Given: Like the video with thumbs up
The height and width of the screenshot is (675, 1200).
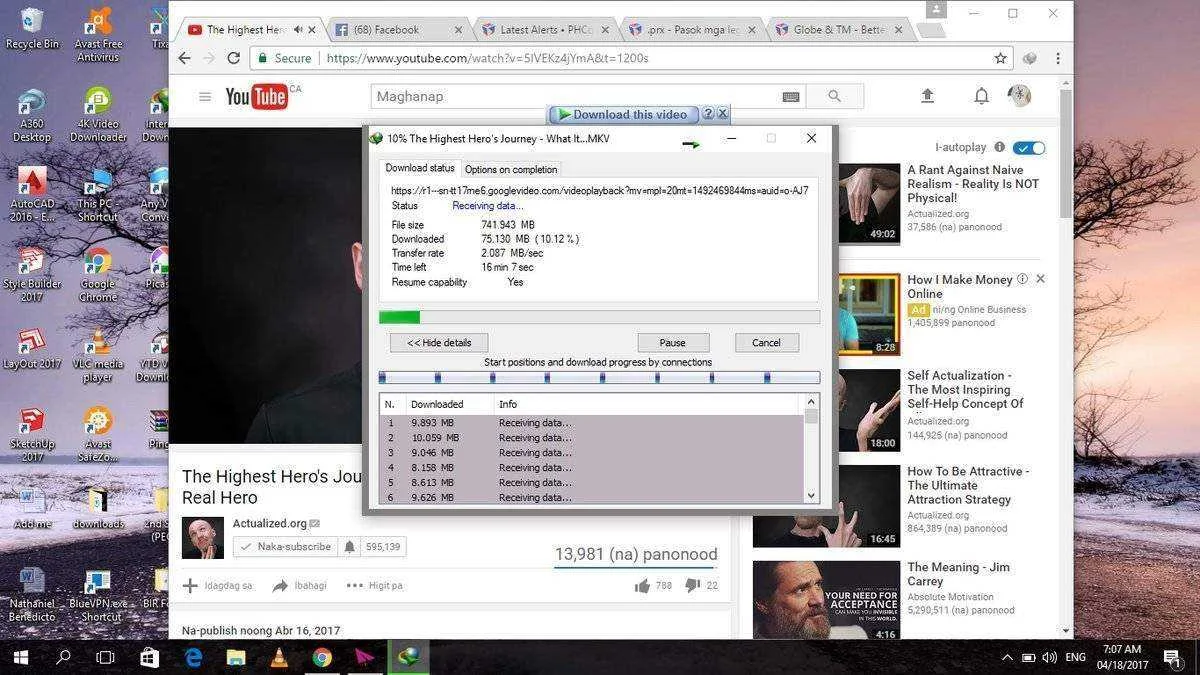Looking at the screenshot, I should (x=642, y=585).
